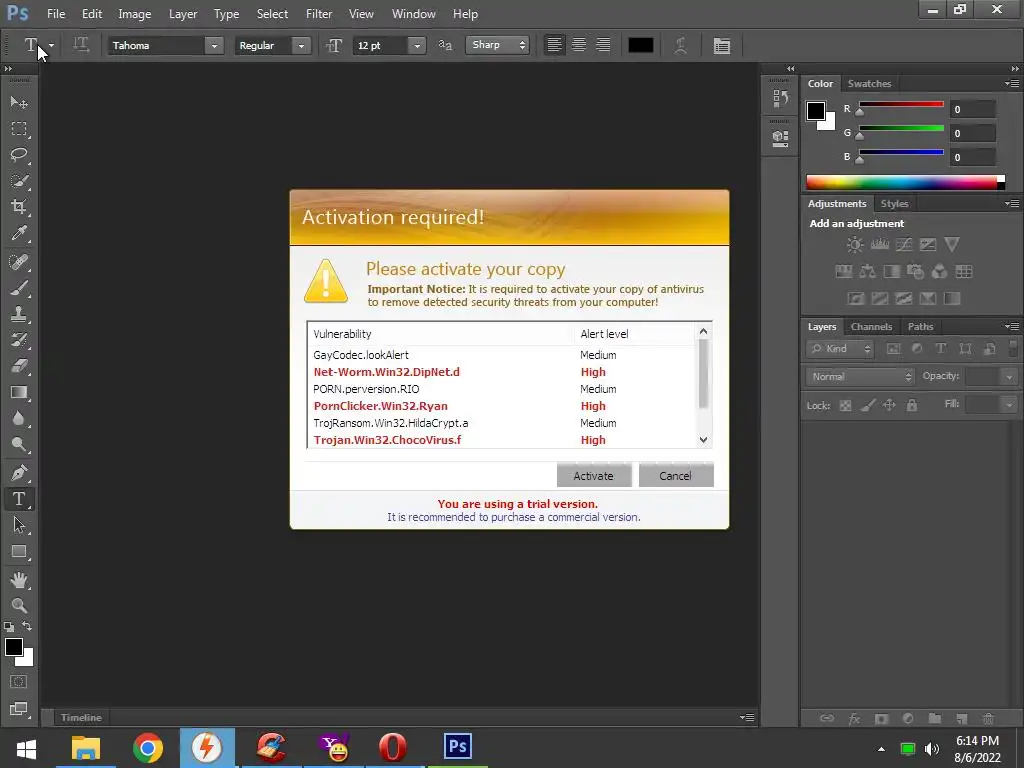Click the Red channel slider
Screen dimensions: 1024x768
[901, 104]
